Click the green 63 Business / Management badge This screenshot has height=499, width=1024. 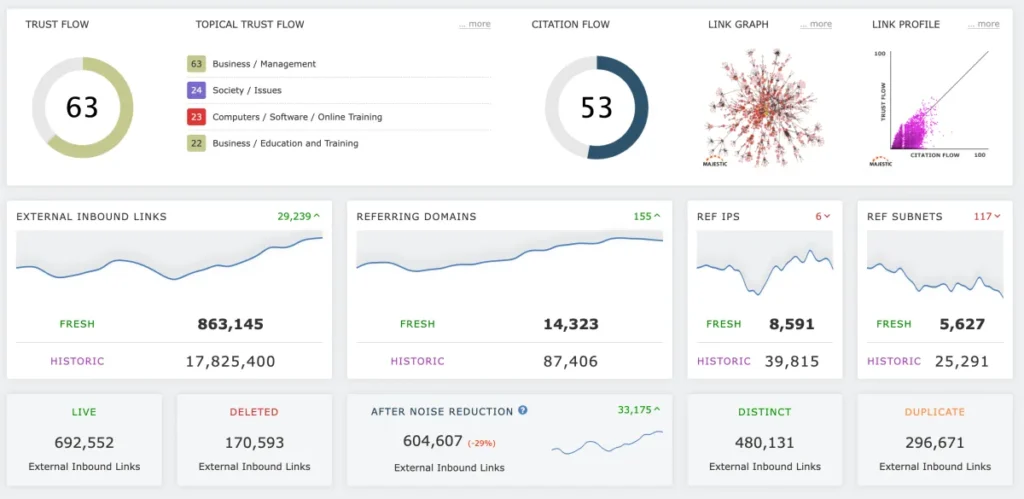[x=196, y=64]
